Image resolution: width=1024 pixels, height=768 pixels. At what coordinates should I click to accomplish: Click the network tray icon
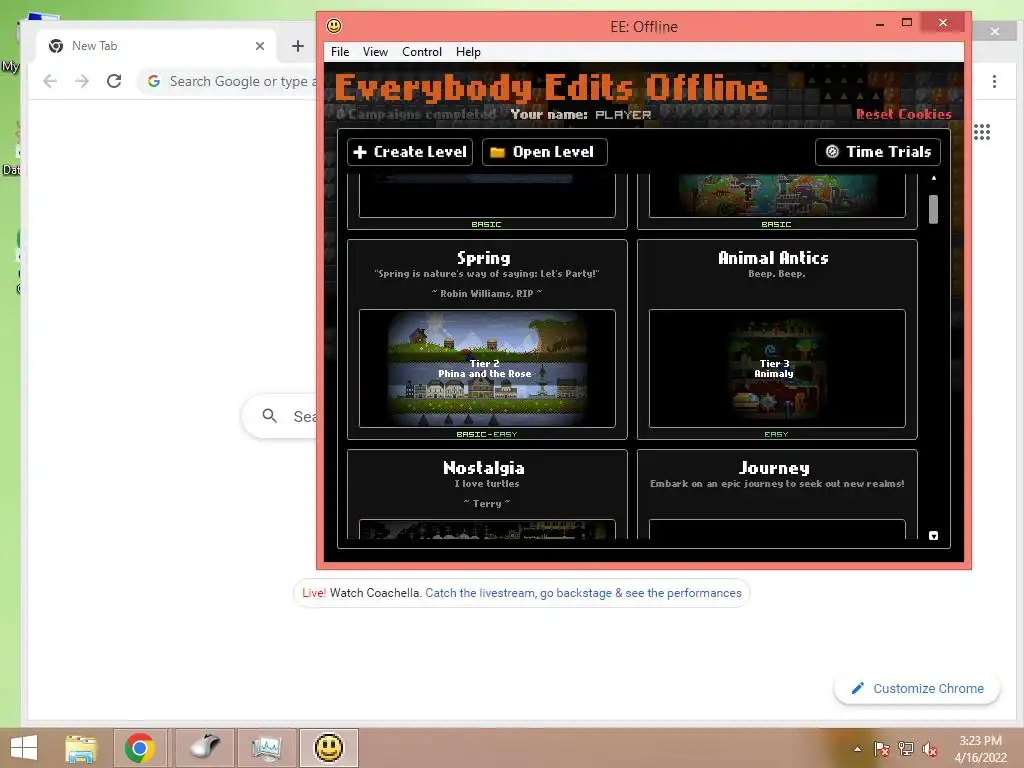(906, 749)
